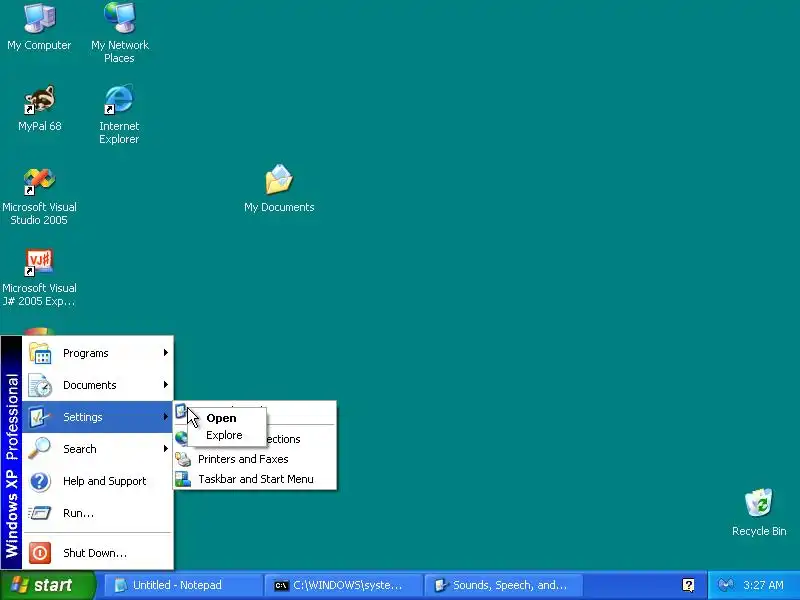Image resolution: width=800 pixels, height=600 pixels.
Task: Open the My Computer desktop icon
Action: pos(39,18)
